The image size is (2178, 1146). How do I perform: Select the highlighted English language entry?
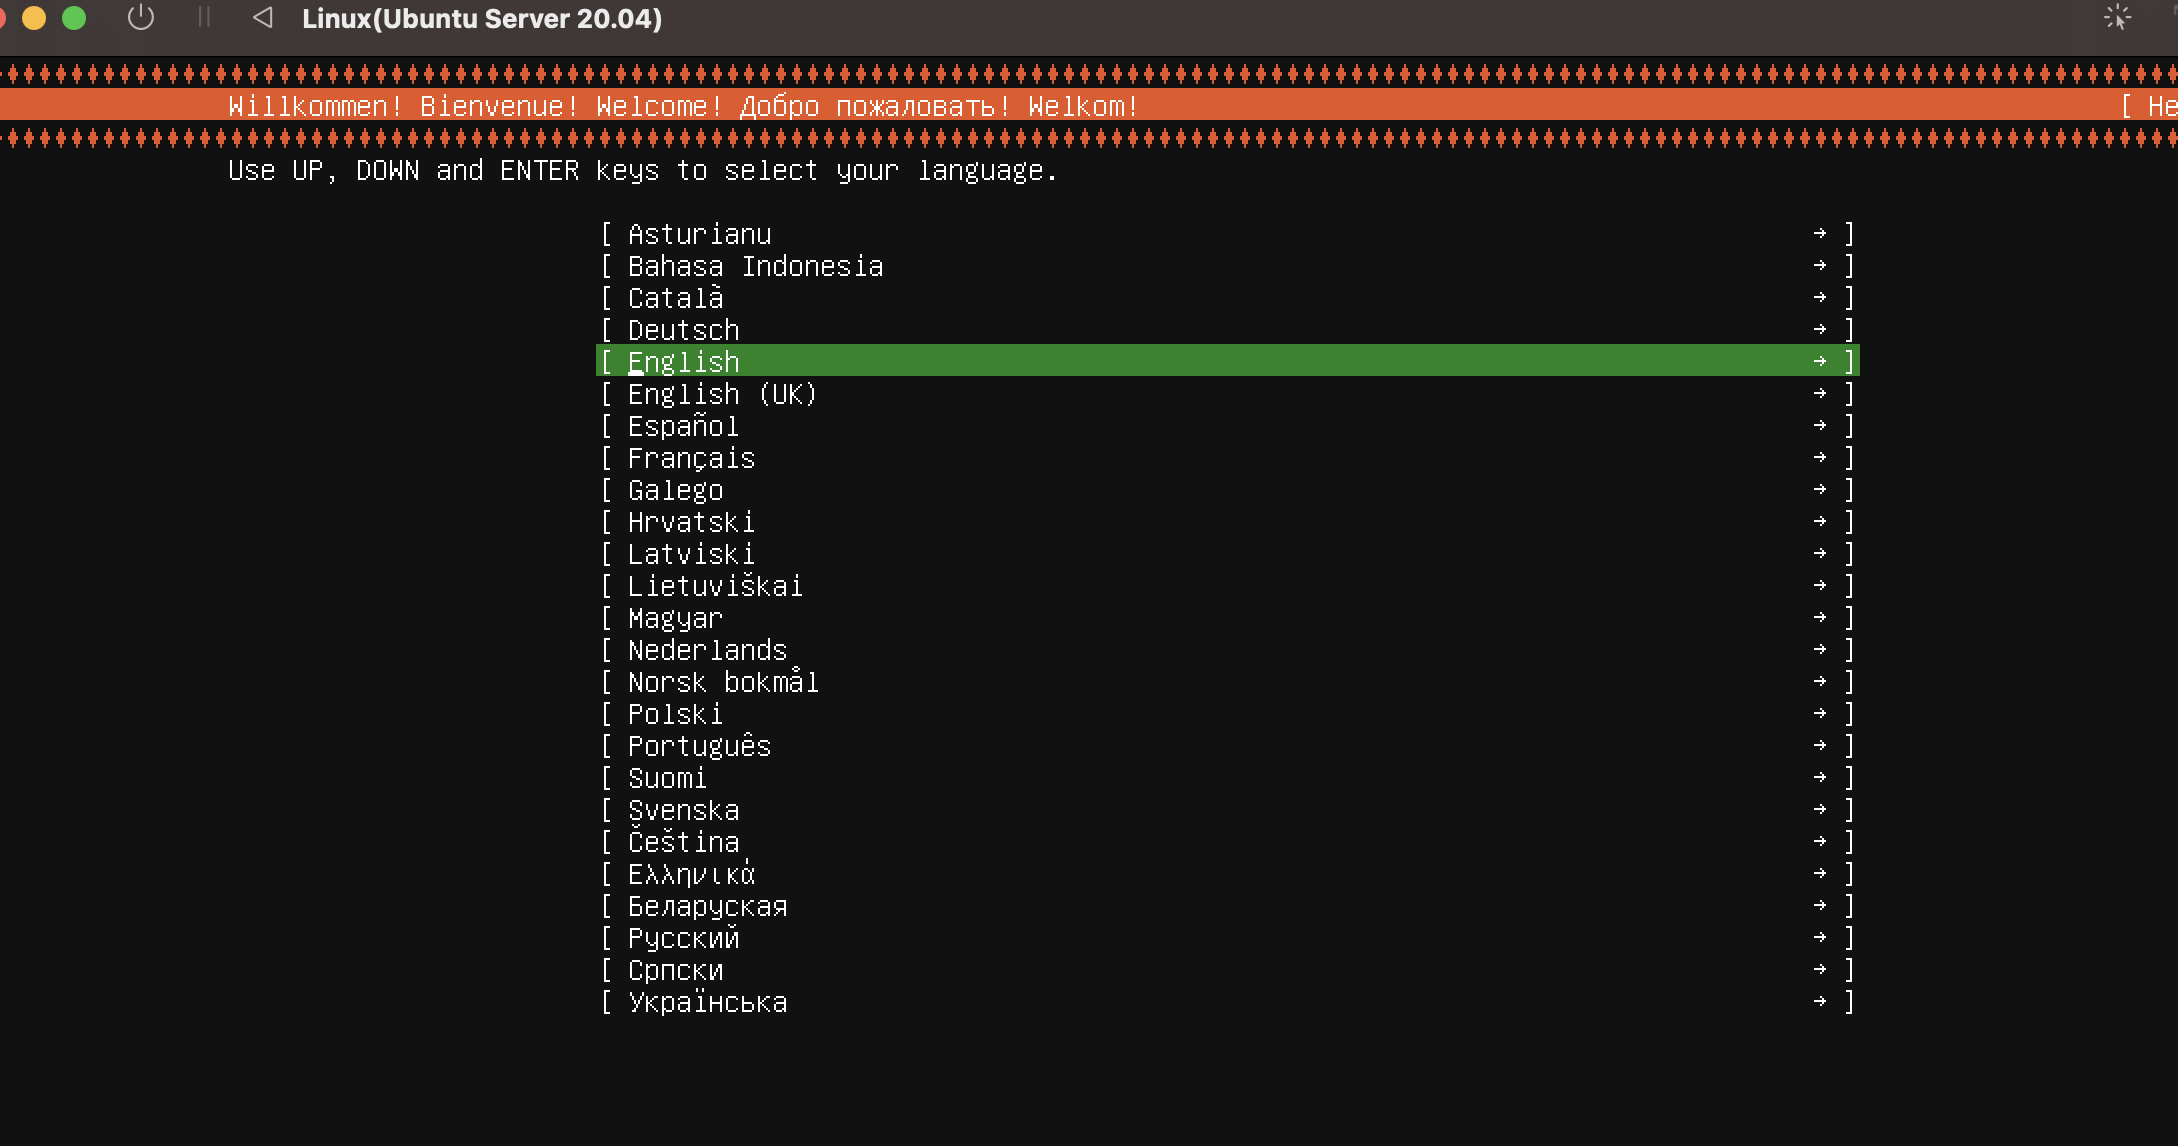[684, 362]
